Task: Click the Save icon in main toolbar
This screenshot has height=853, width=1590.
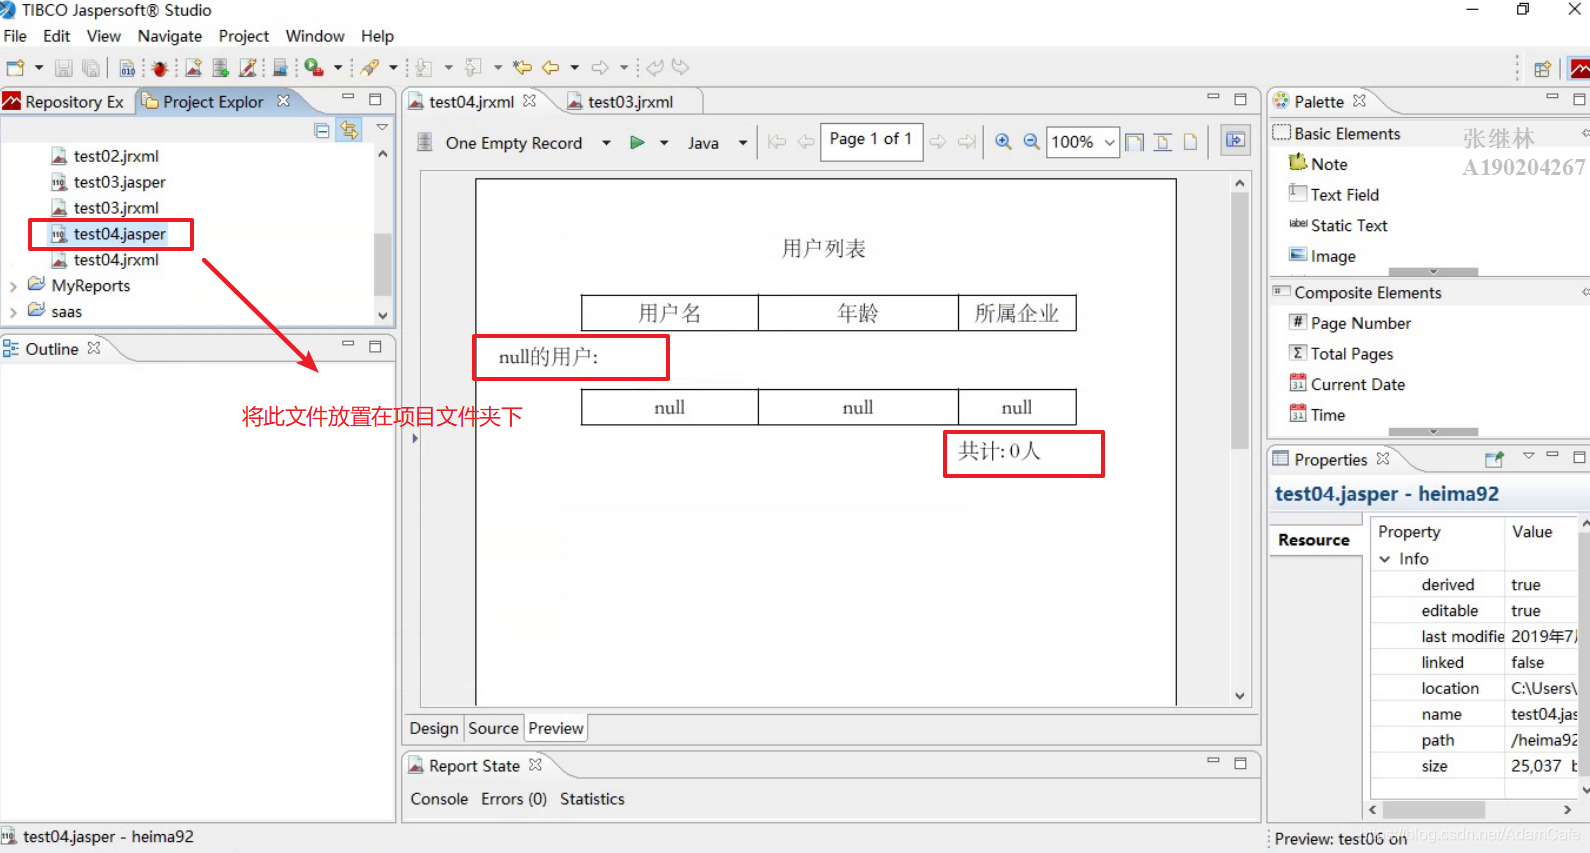Action: pos(63,68)
